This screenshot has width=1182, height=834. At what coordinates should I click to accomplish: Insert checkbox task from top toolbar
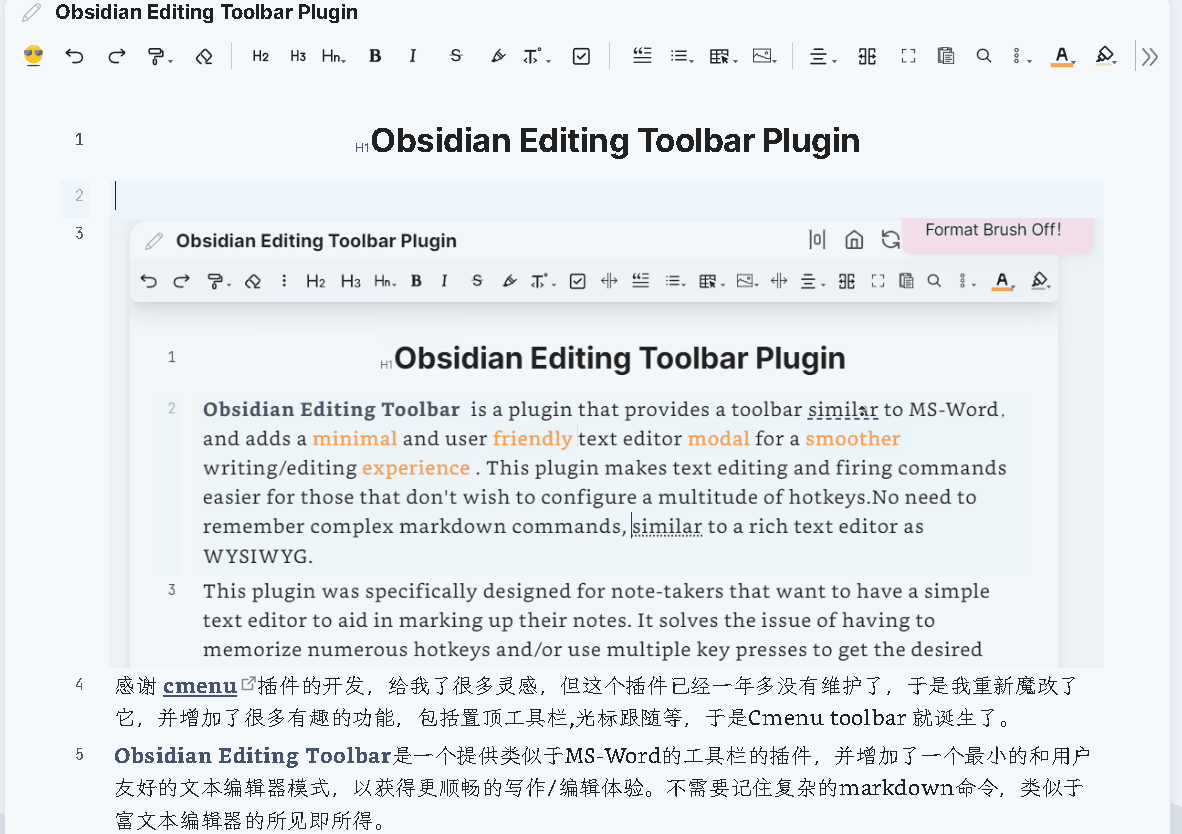point(581,56)
